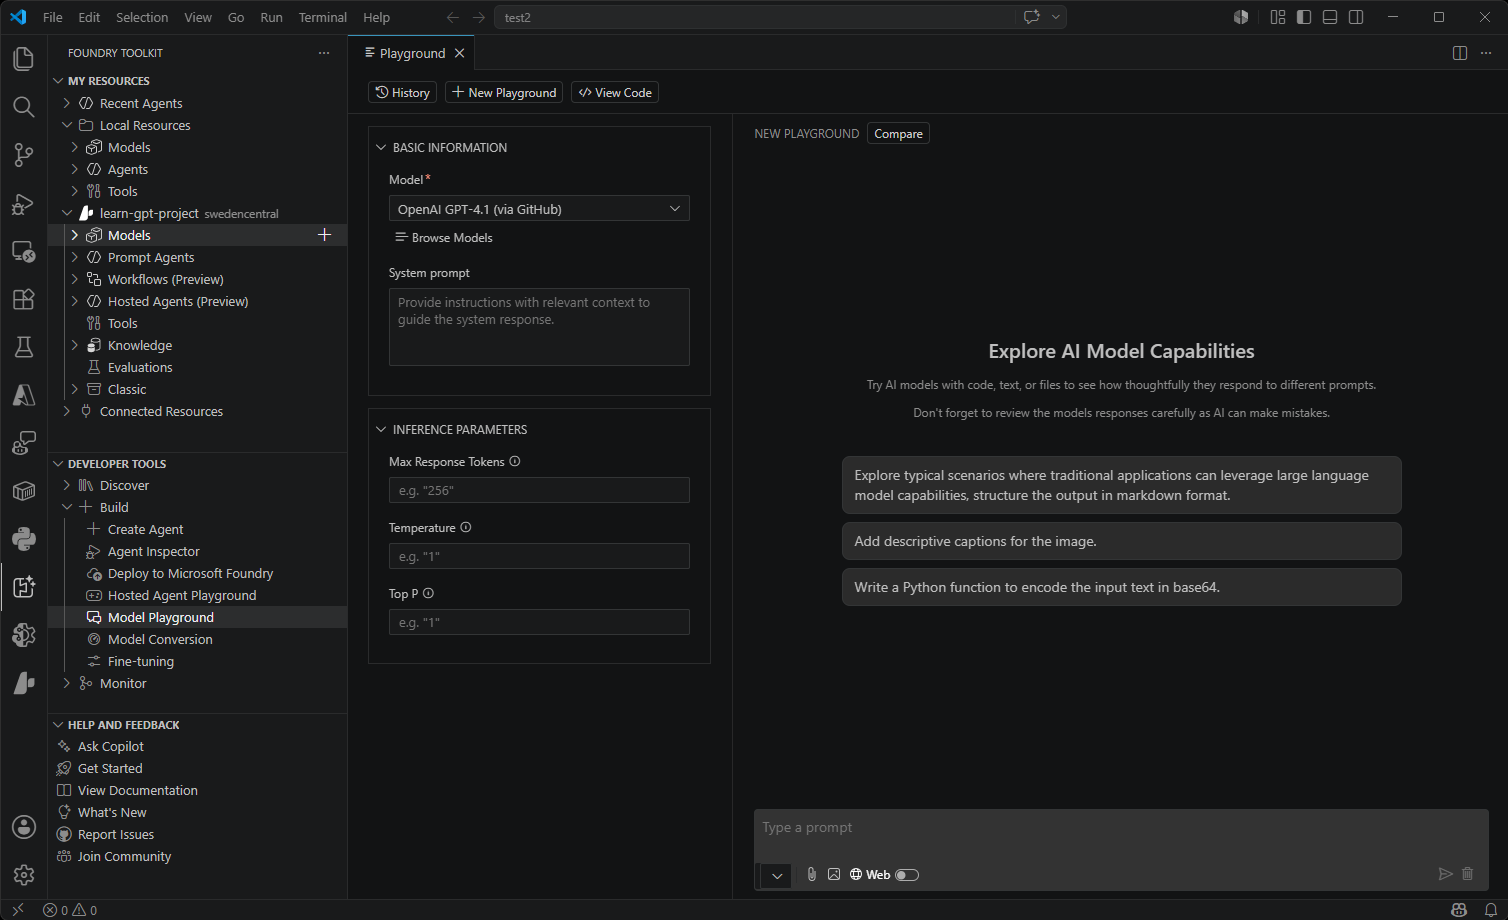Toggle primary side bar layout icon
The height and width of the screenshot is (920, 1508).
coord(1304,17)
